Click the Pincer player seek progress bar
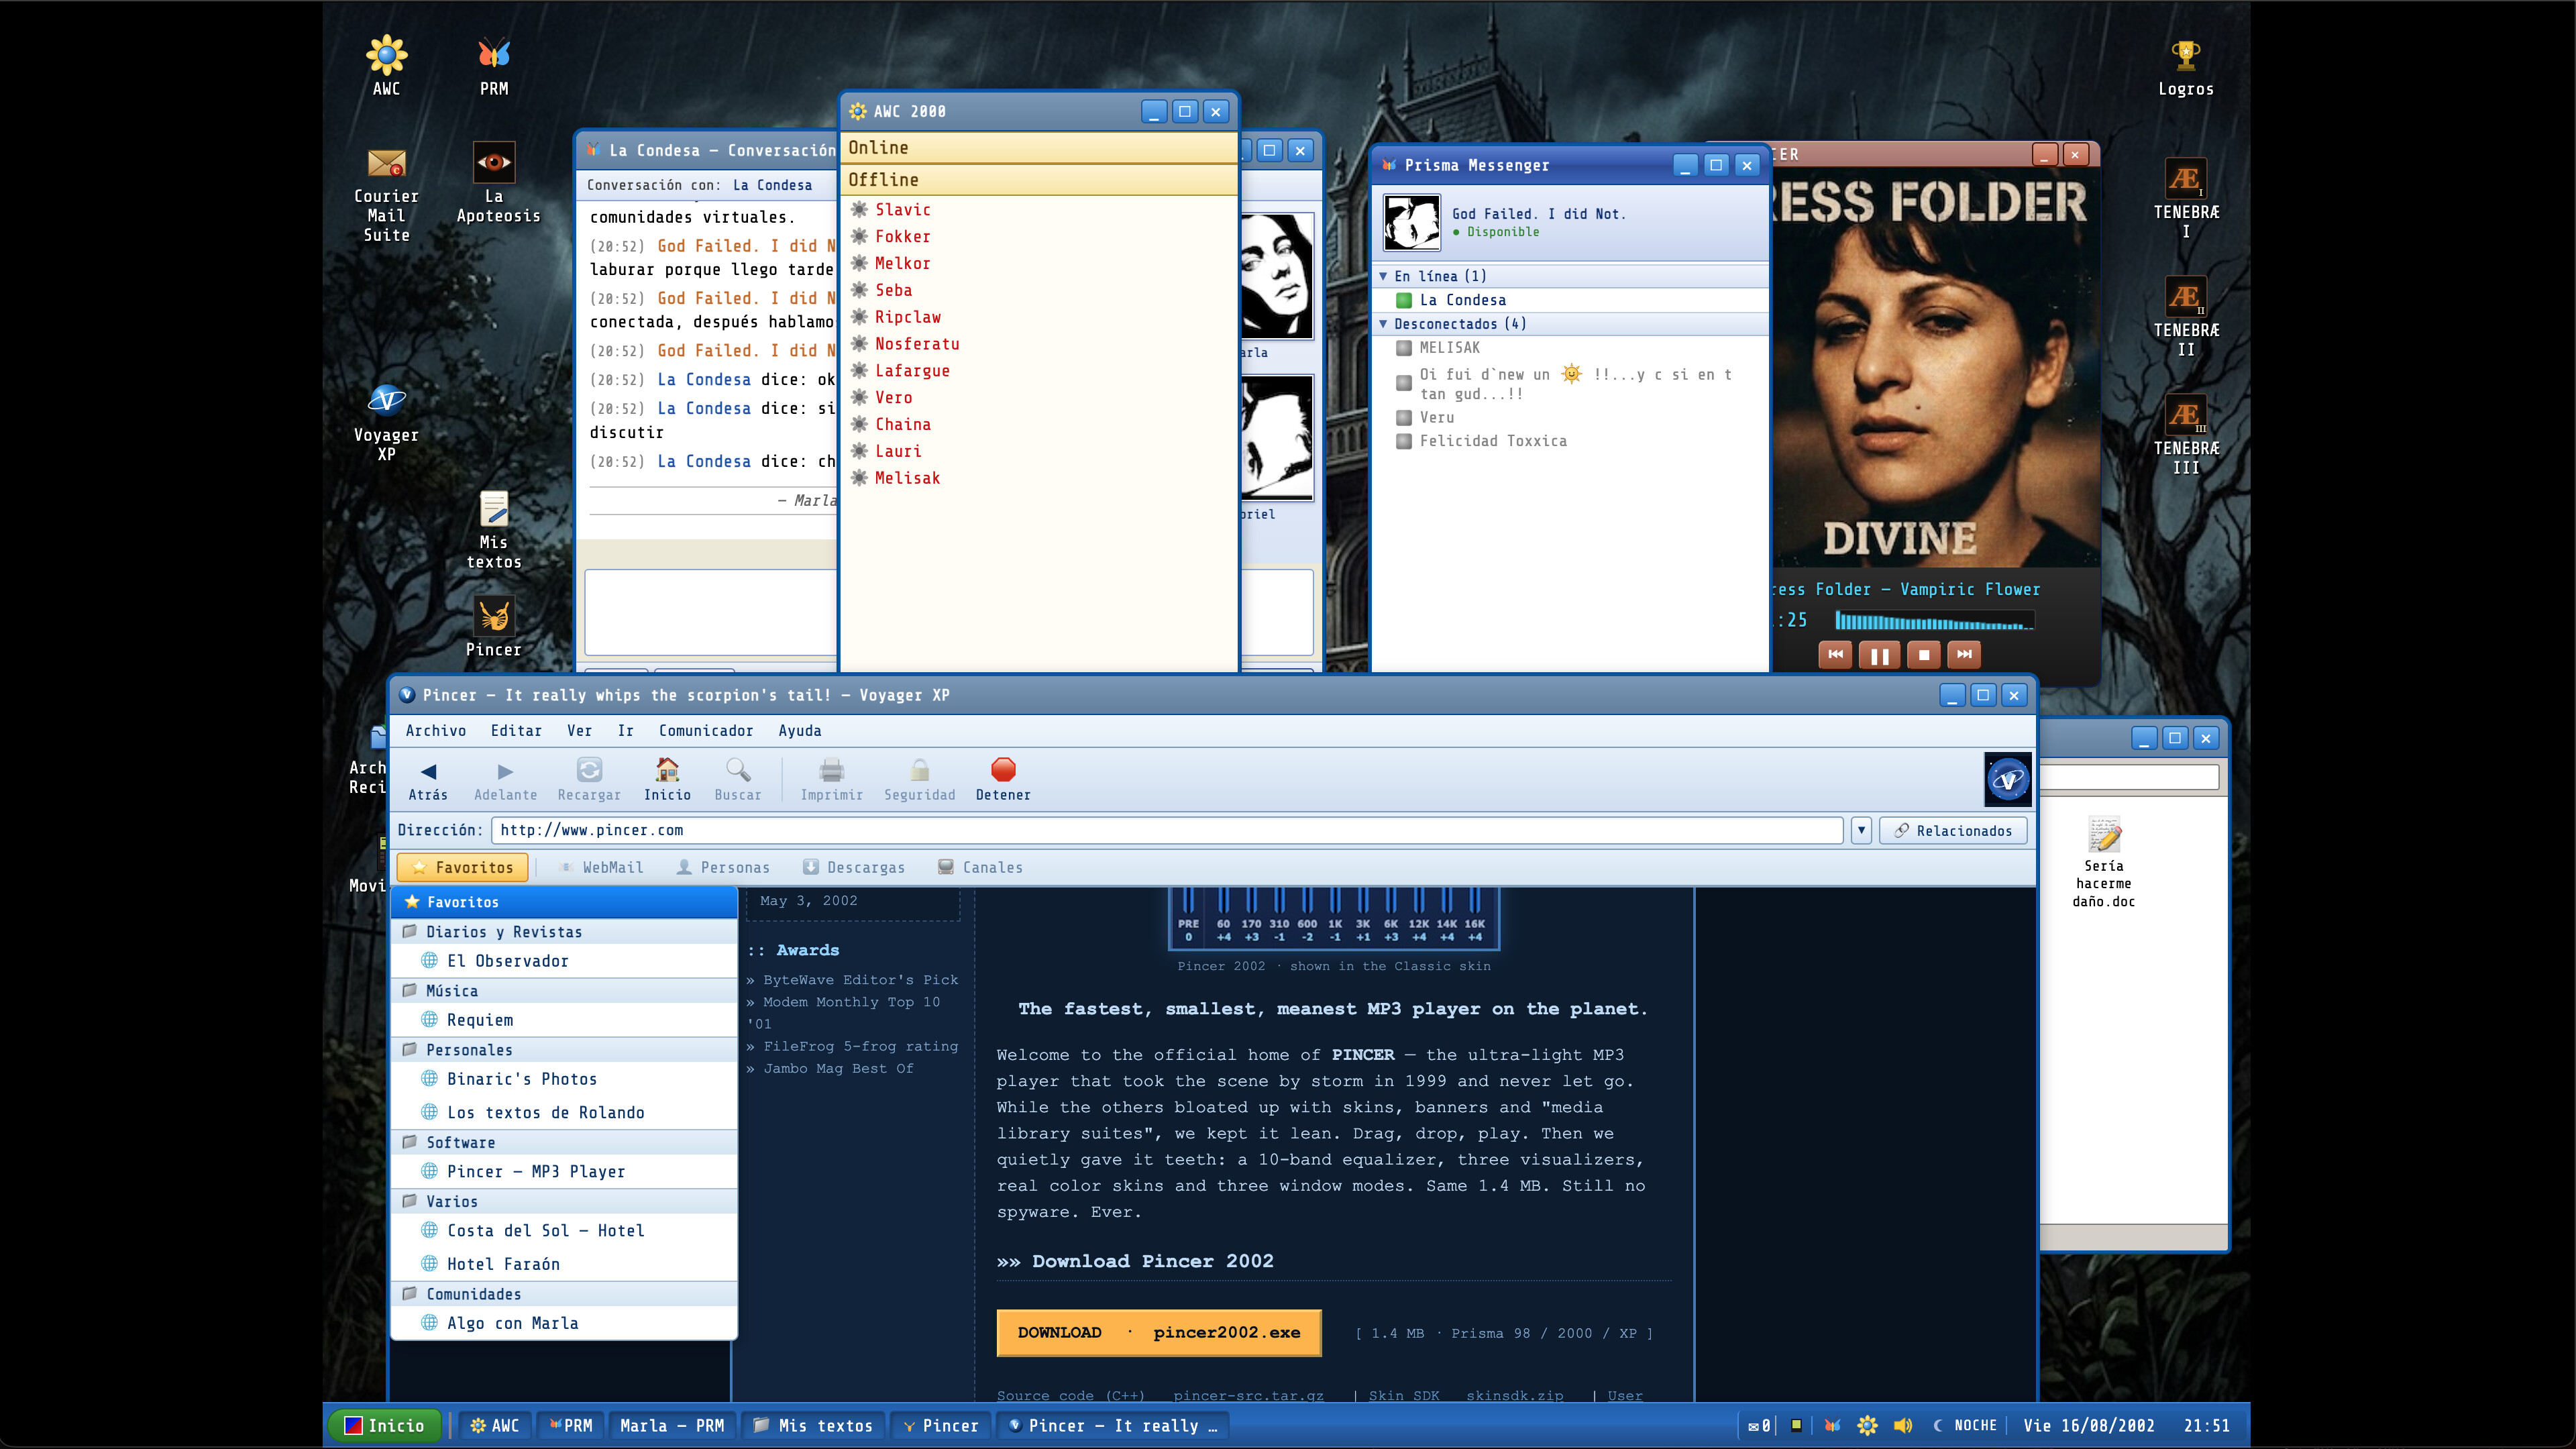 click(x=1934, y=621)
